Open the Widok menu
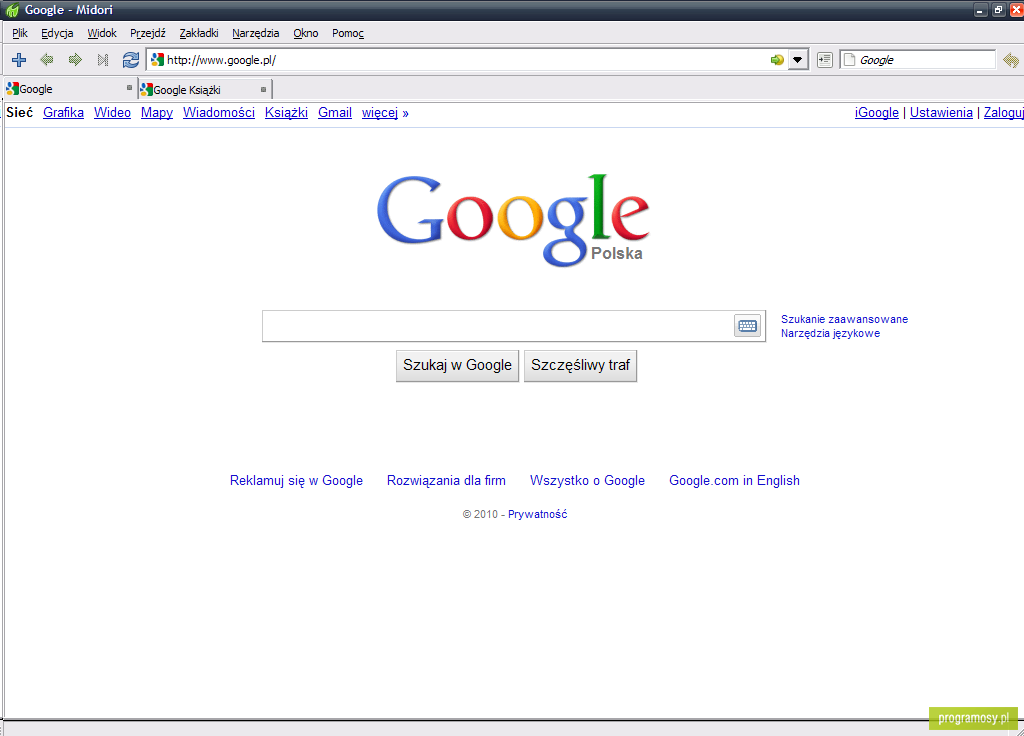 point(102,33)
